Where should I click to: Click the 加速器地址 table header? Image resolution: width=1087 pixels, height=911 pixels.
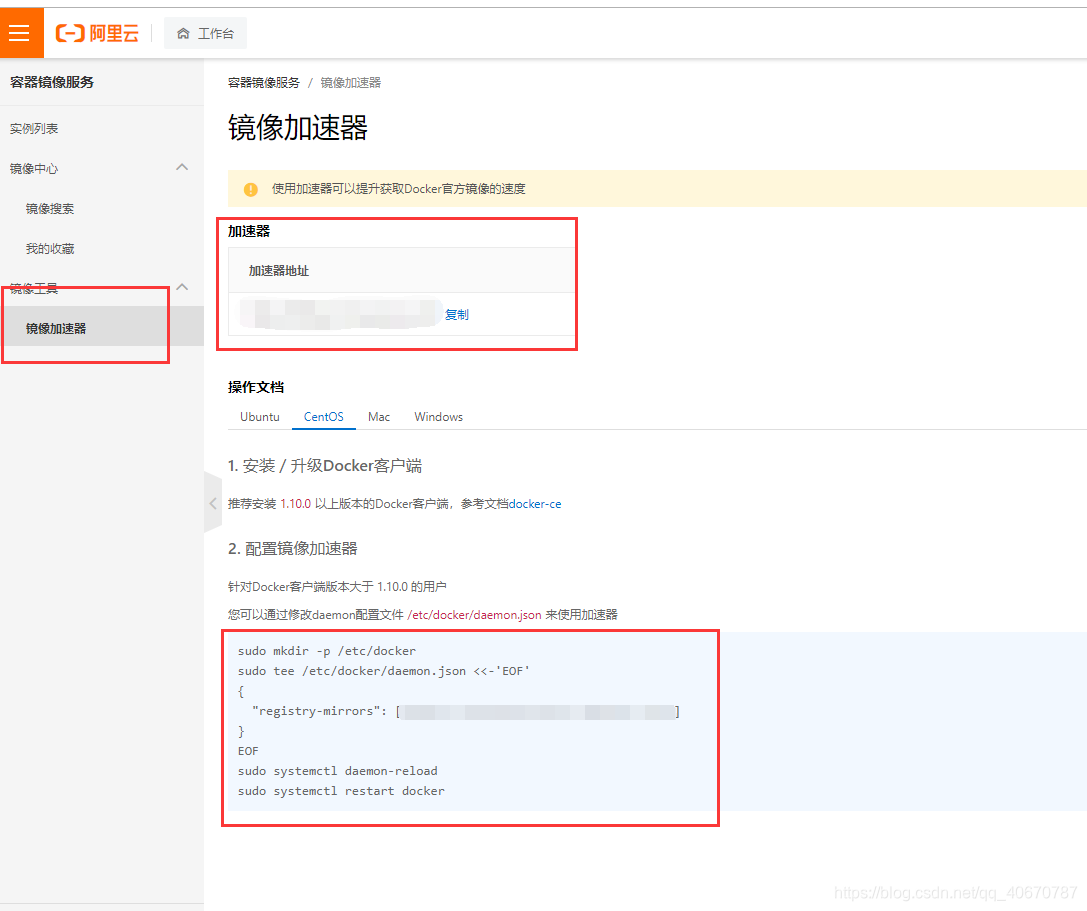pos(279,270)
